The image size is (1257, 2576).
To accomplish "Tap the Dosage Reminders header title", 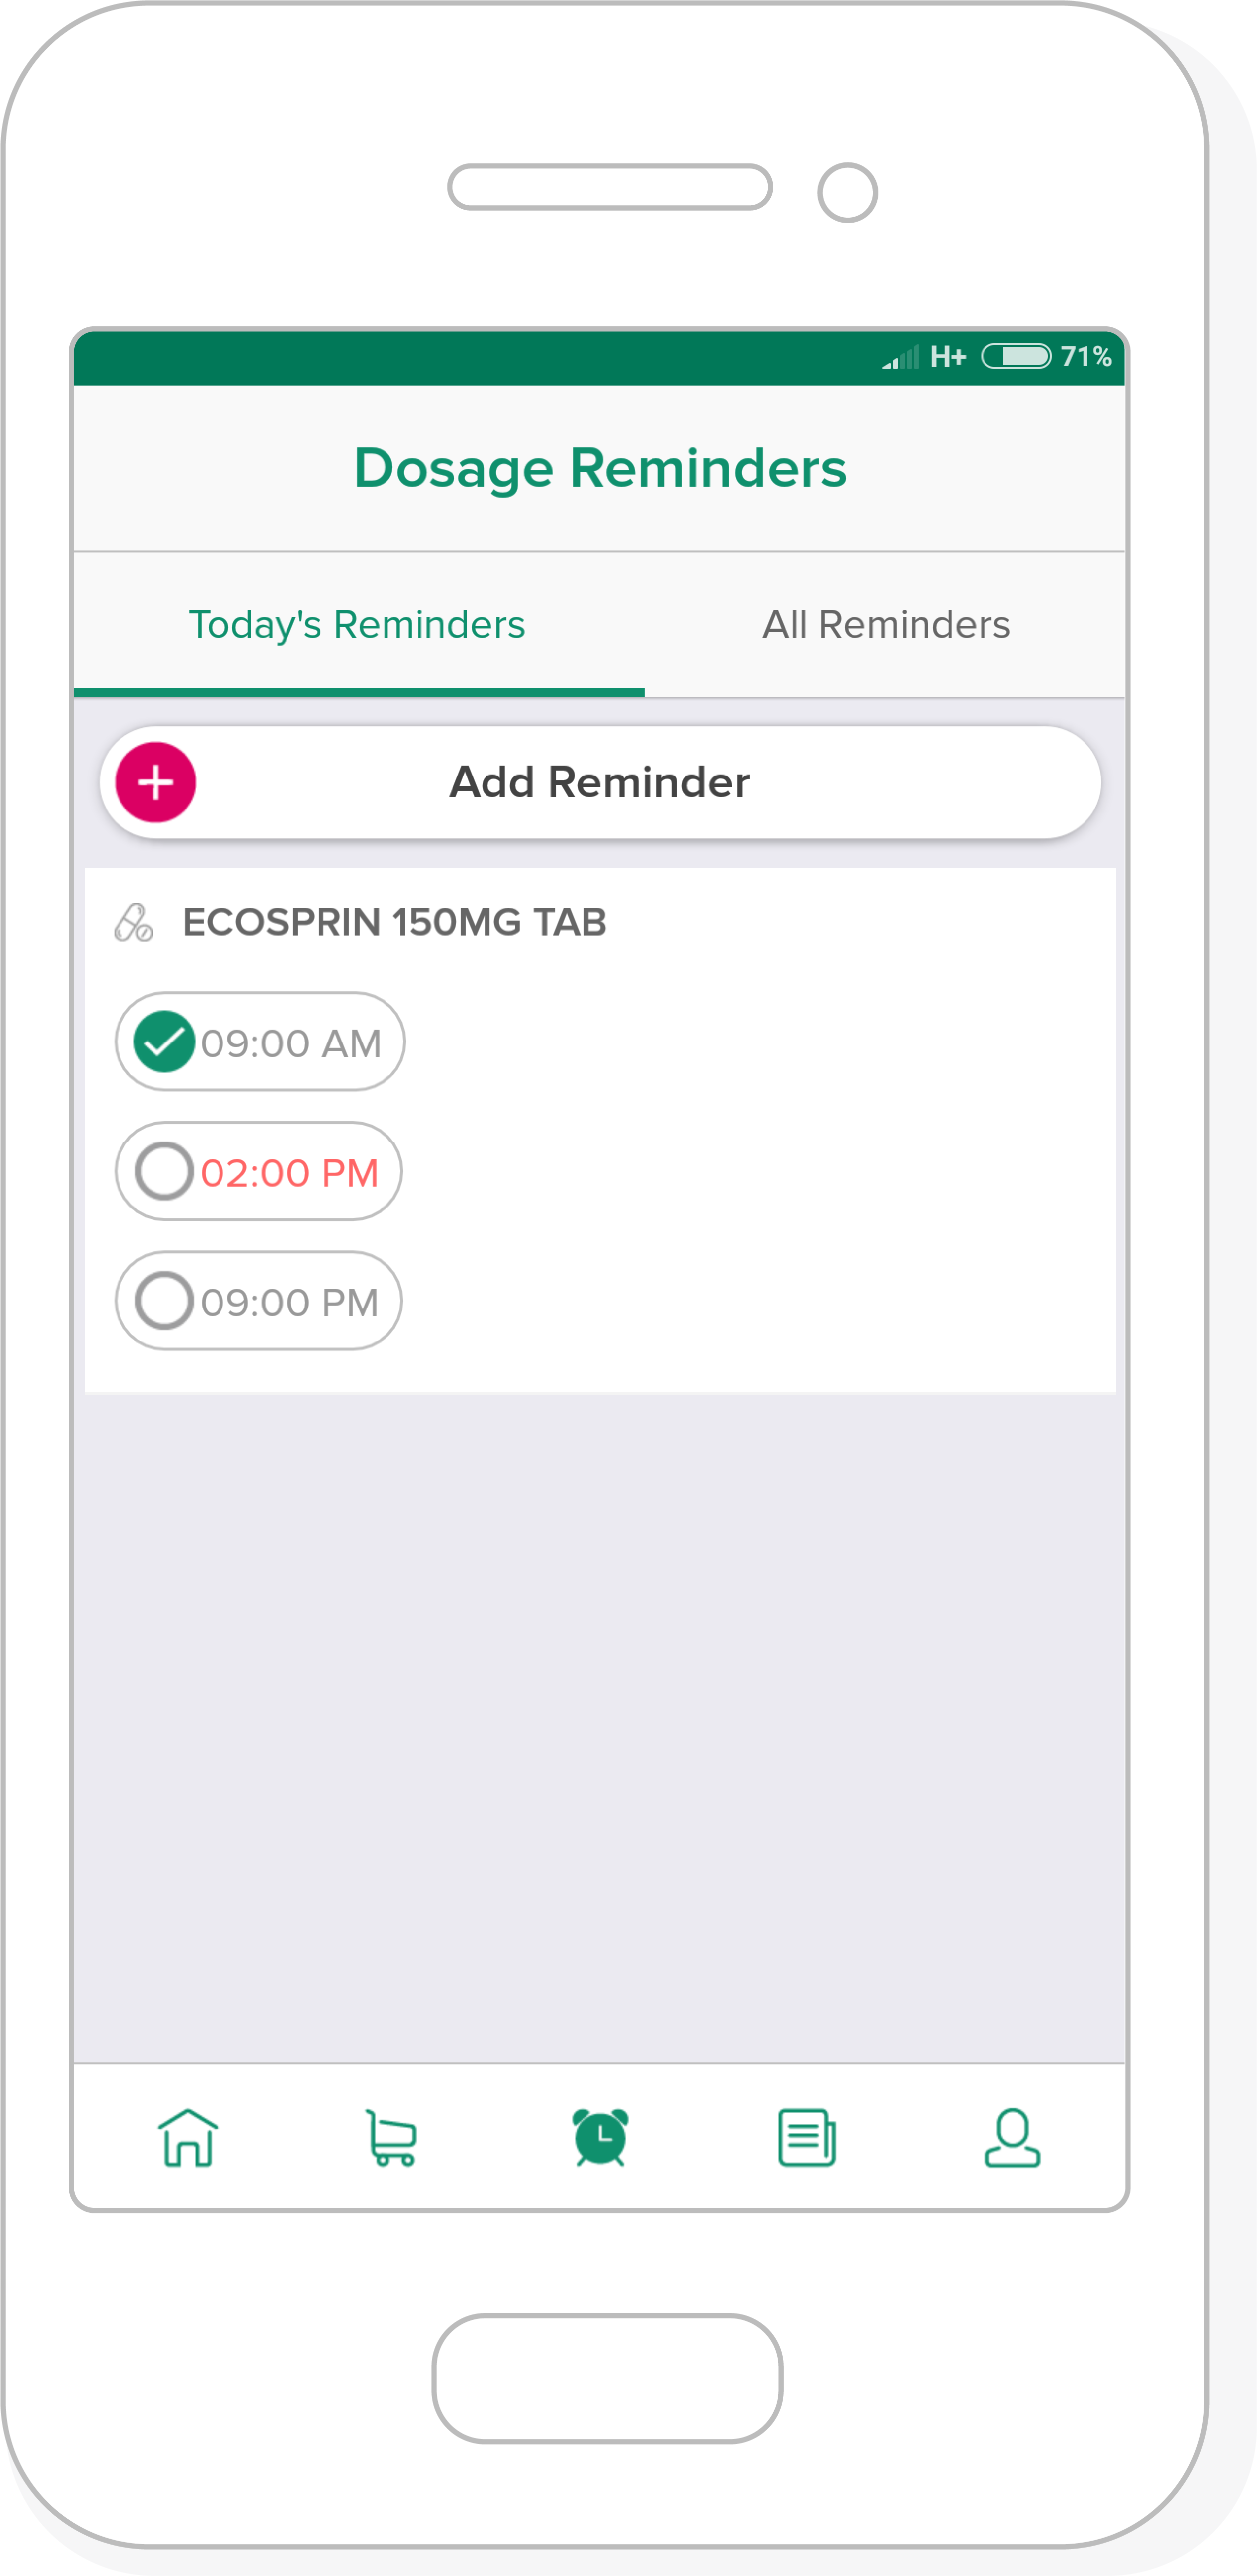I will pos(600,468).
